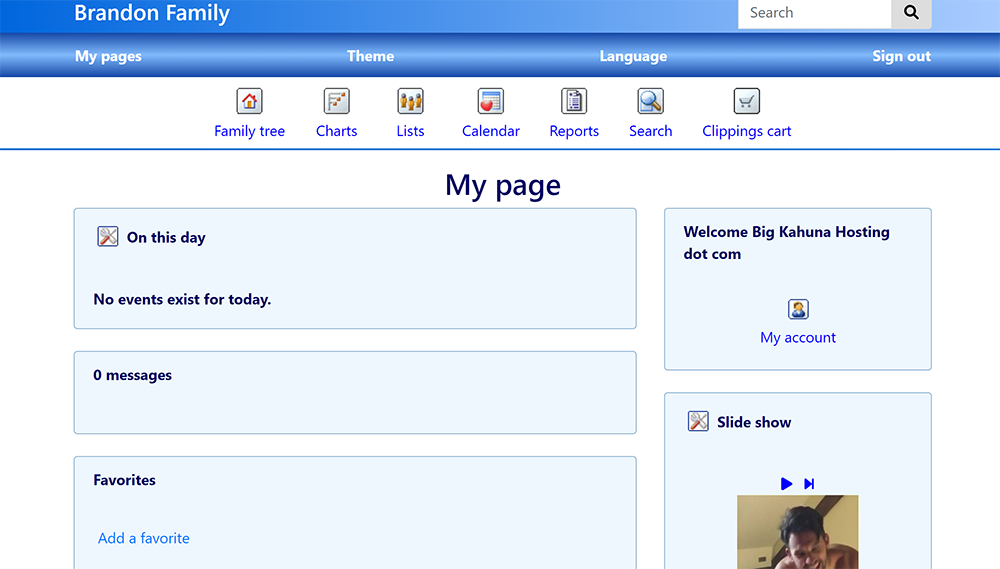
Task: Click the Reports text link
Action: (x=574, y=131)
